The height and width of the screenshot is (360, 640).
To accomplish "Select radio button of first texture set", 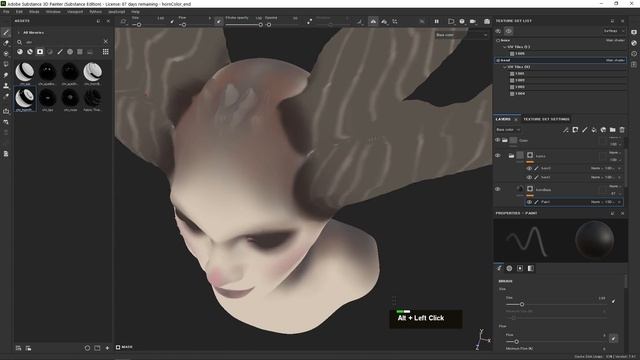I will (x=498, y=40).
